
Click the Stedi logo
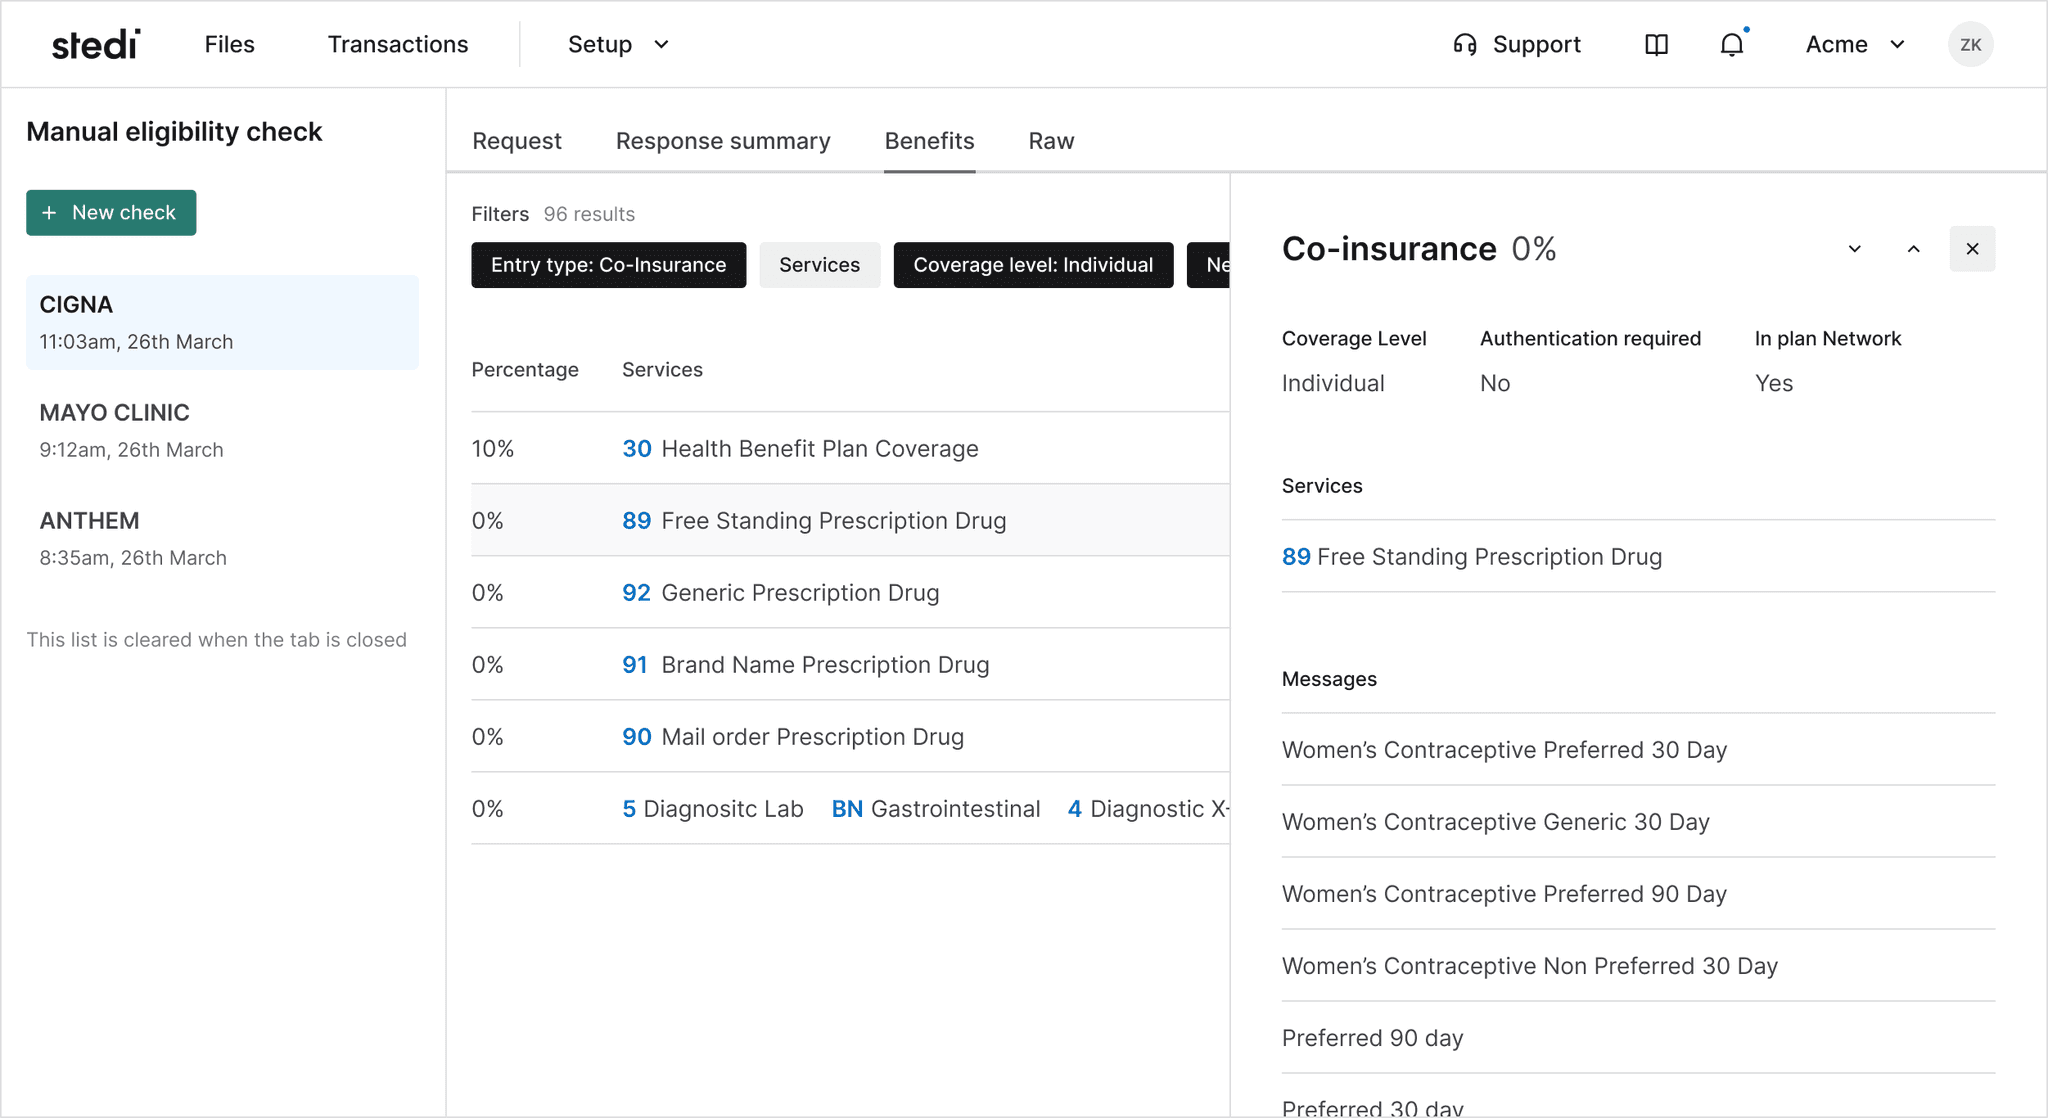pos(96,45)
